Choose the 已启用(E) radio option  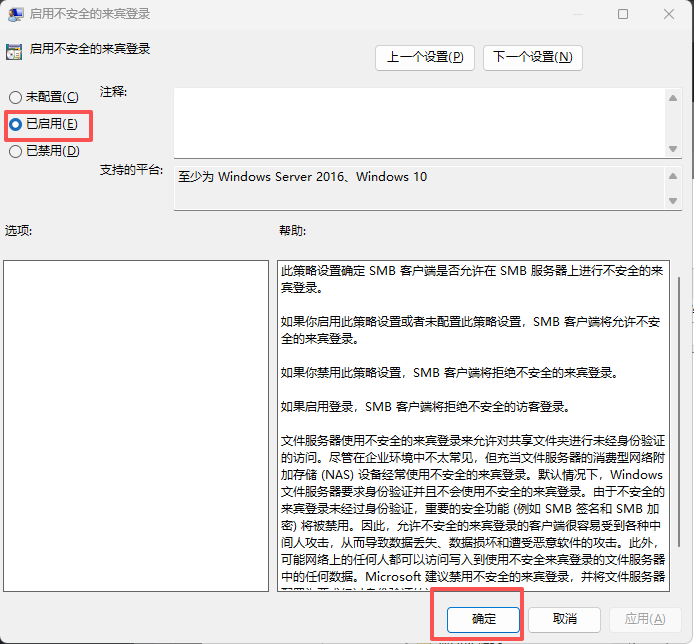tap(15, 124)
